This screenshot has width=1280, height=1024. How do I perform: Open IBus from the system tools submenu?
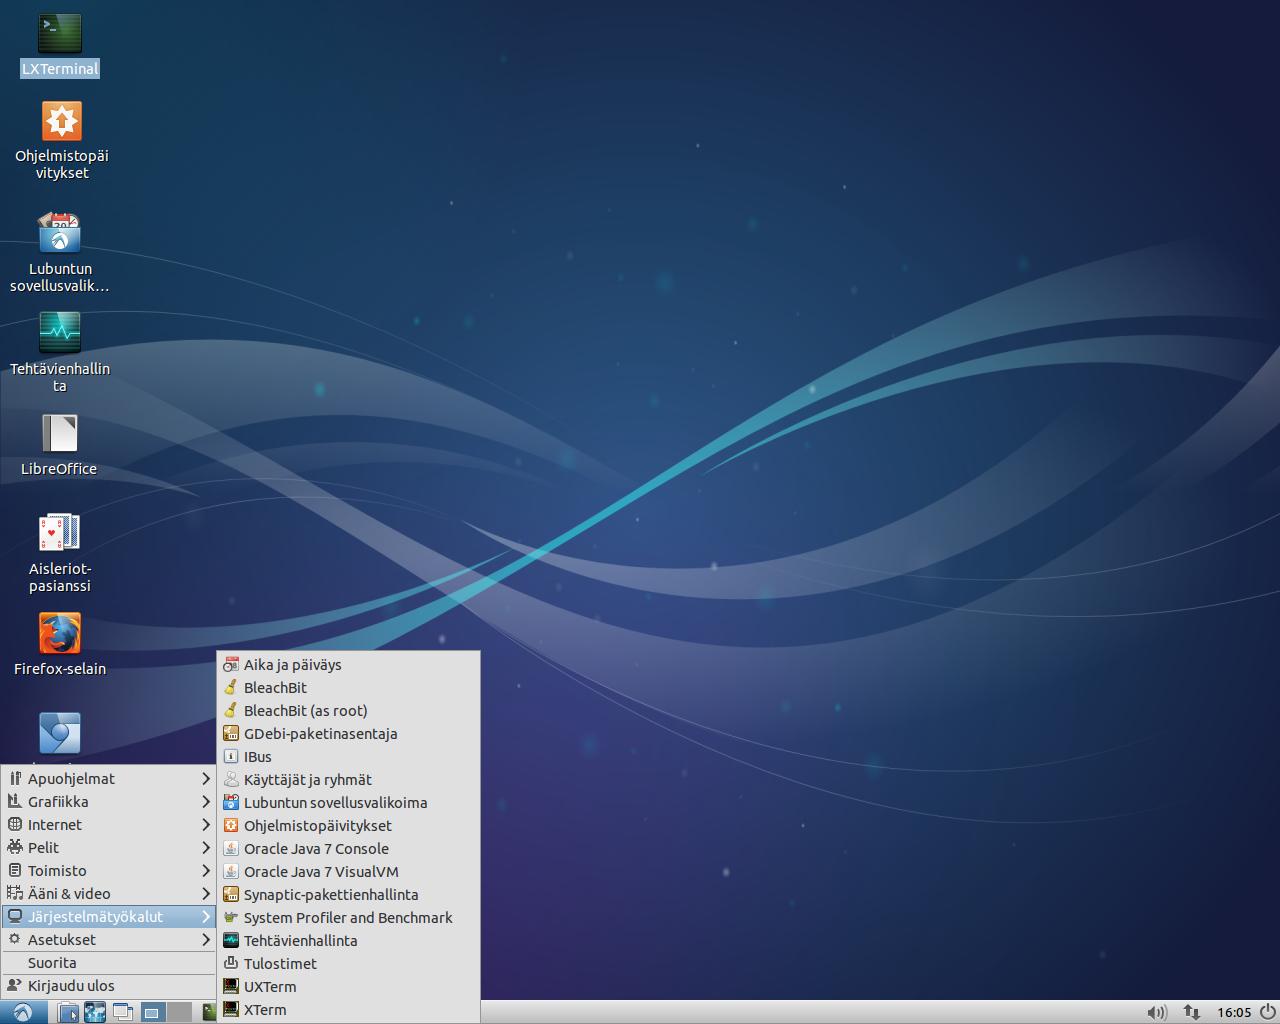point(349,756)
